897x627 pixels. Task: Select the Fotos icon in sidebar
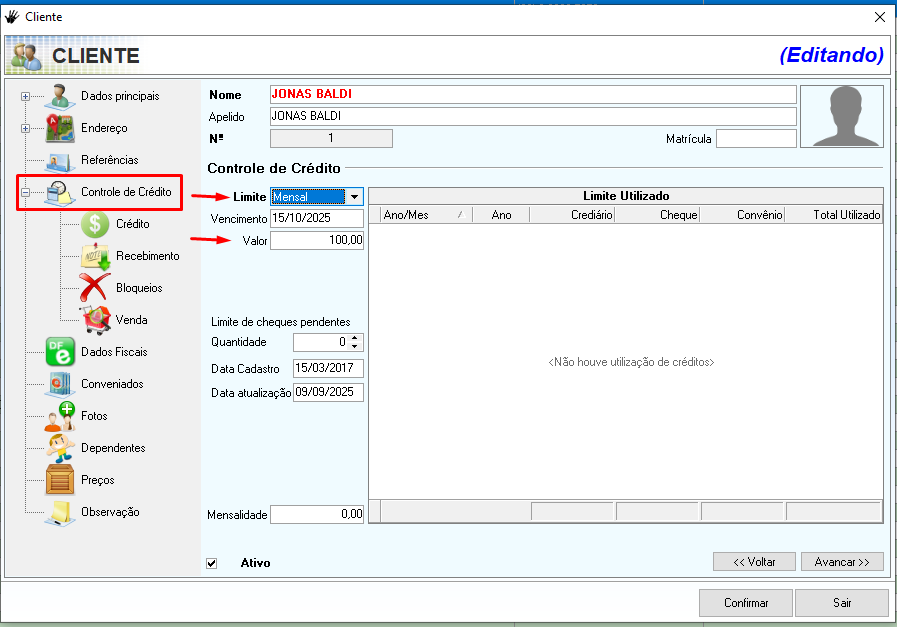[x=60, y=416]
